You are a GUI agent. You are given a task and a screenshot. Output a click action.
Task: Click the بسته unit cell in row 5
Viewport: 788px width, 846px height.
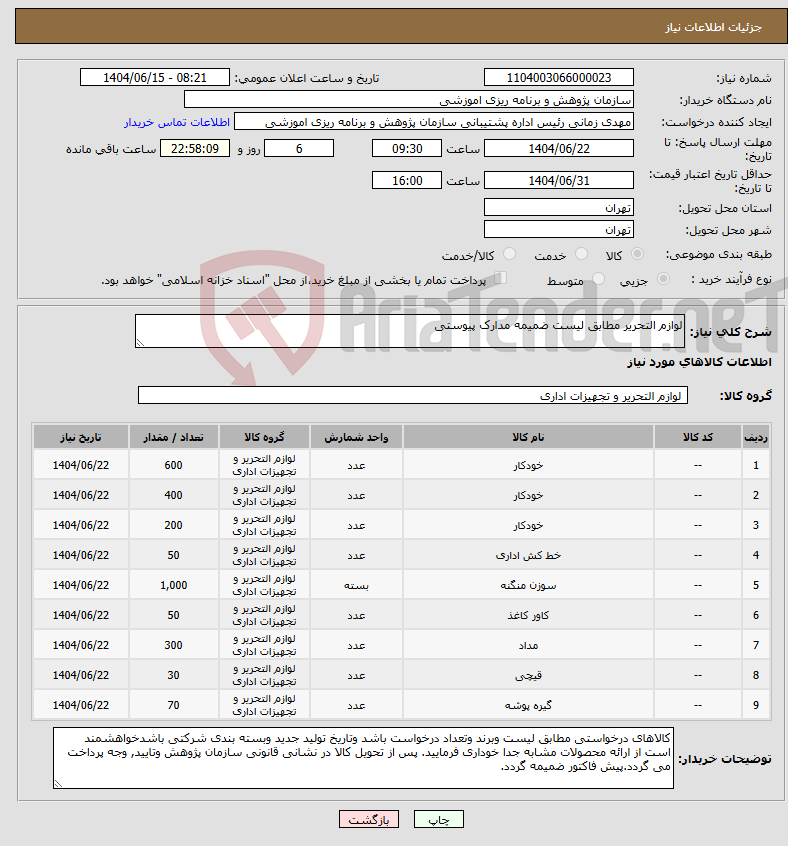(356, 585)
